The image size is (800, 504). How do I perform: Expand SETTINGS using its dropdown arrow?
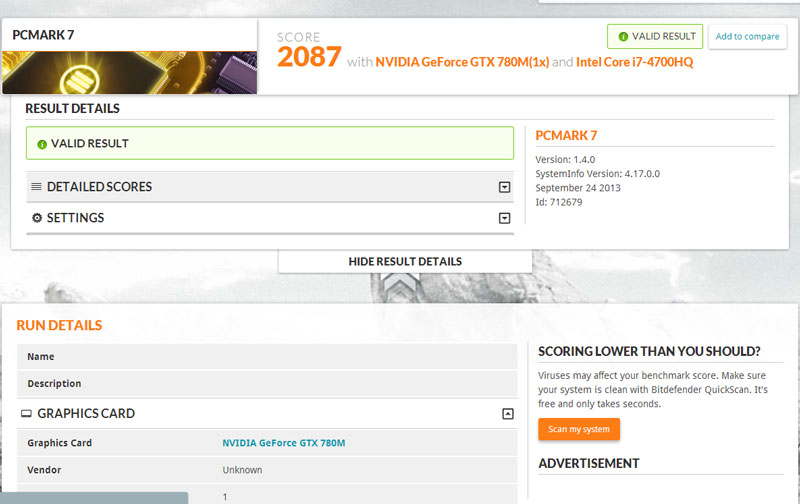[x=505, y=218]
